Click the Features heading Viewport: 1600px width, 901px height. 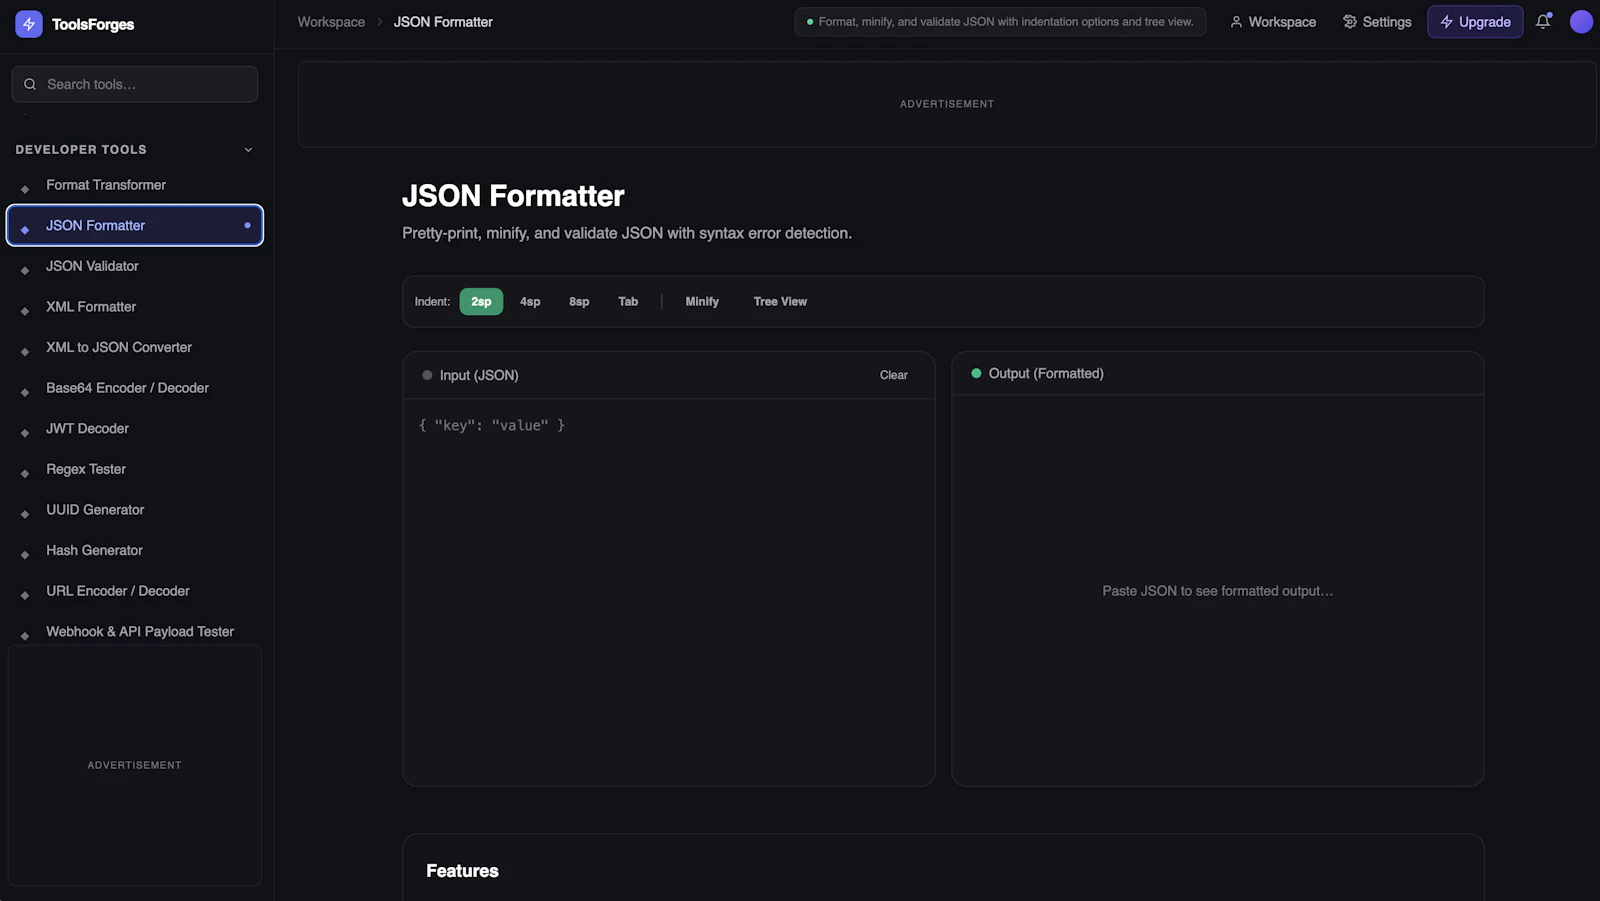[462, 871]
